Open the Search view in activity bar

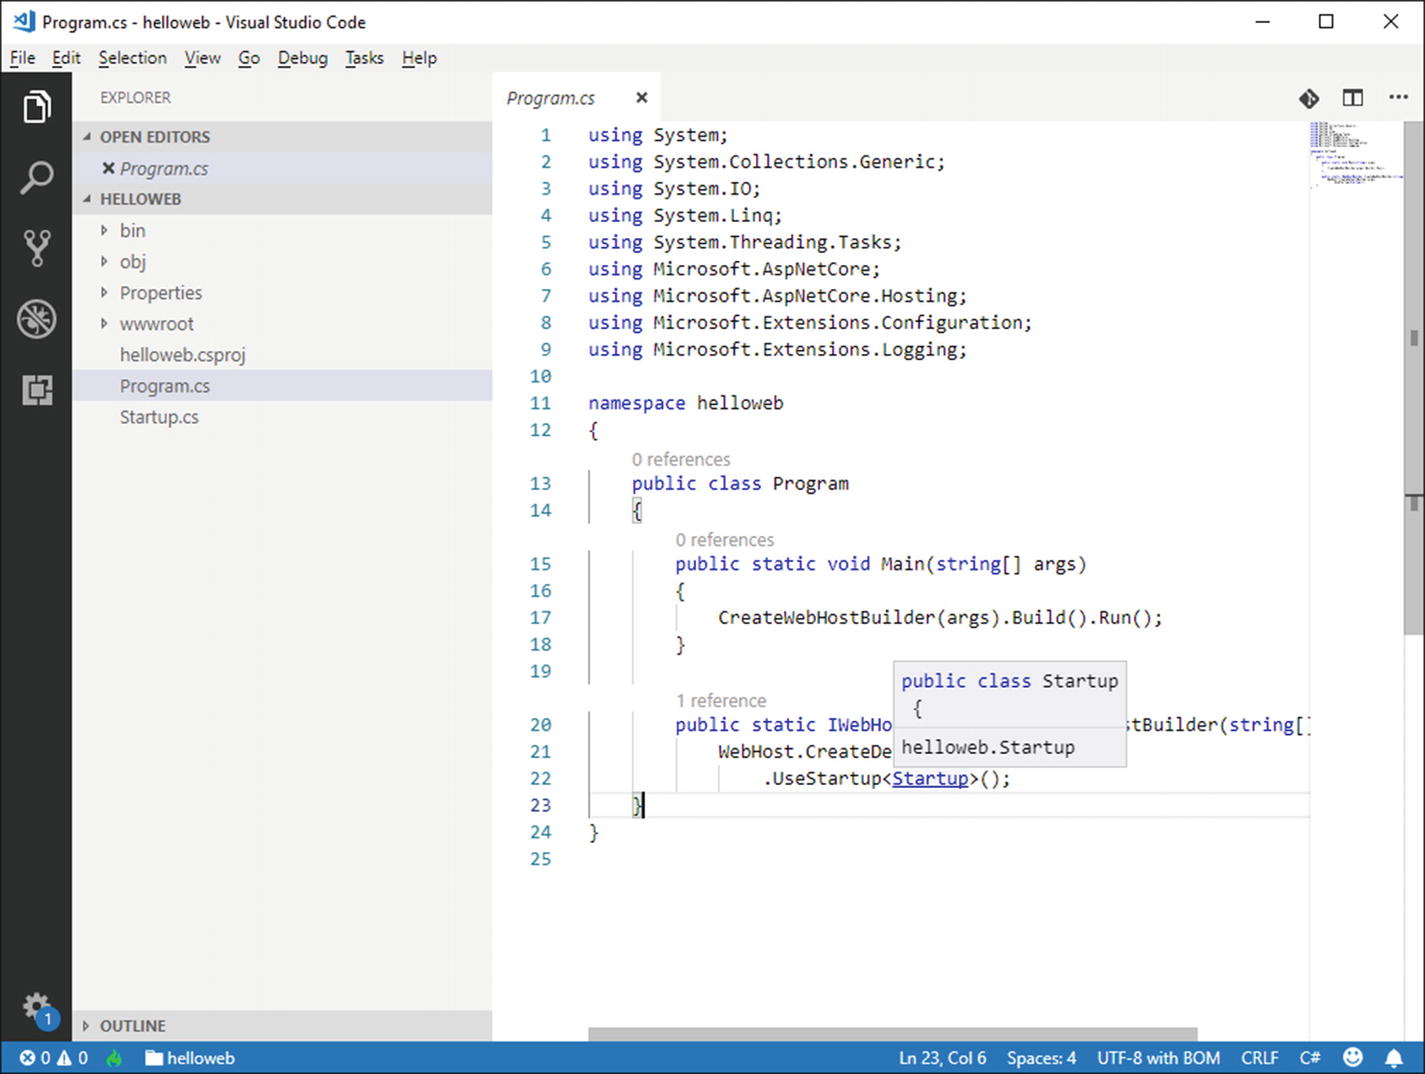pos(37,178)
